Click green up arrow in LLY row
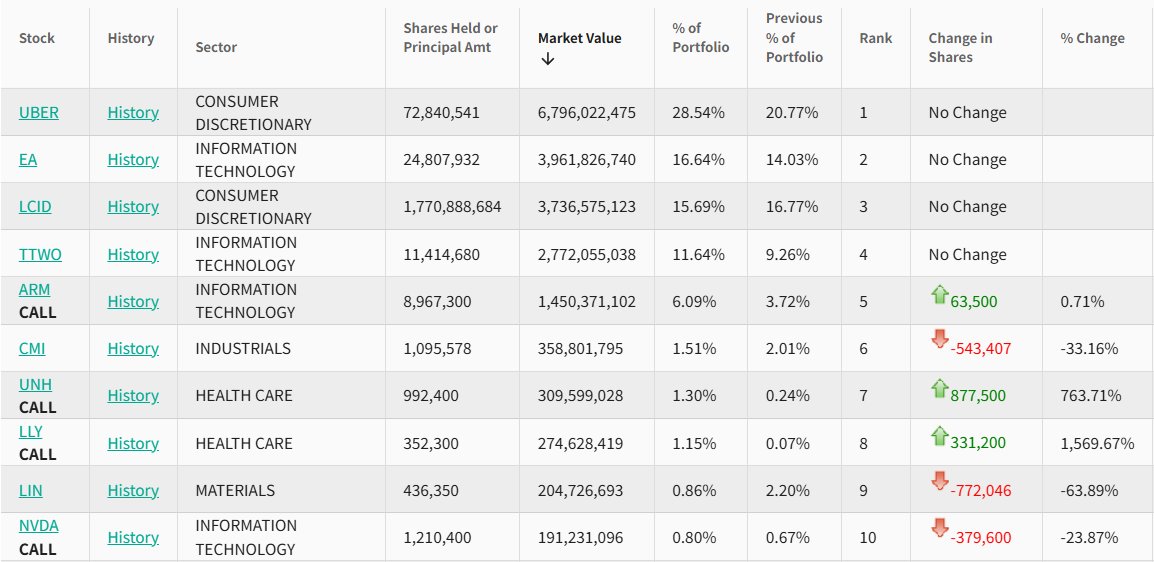Image resolution: width=1154 pixels, height=562 pixels. [938, 435]
